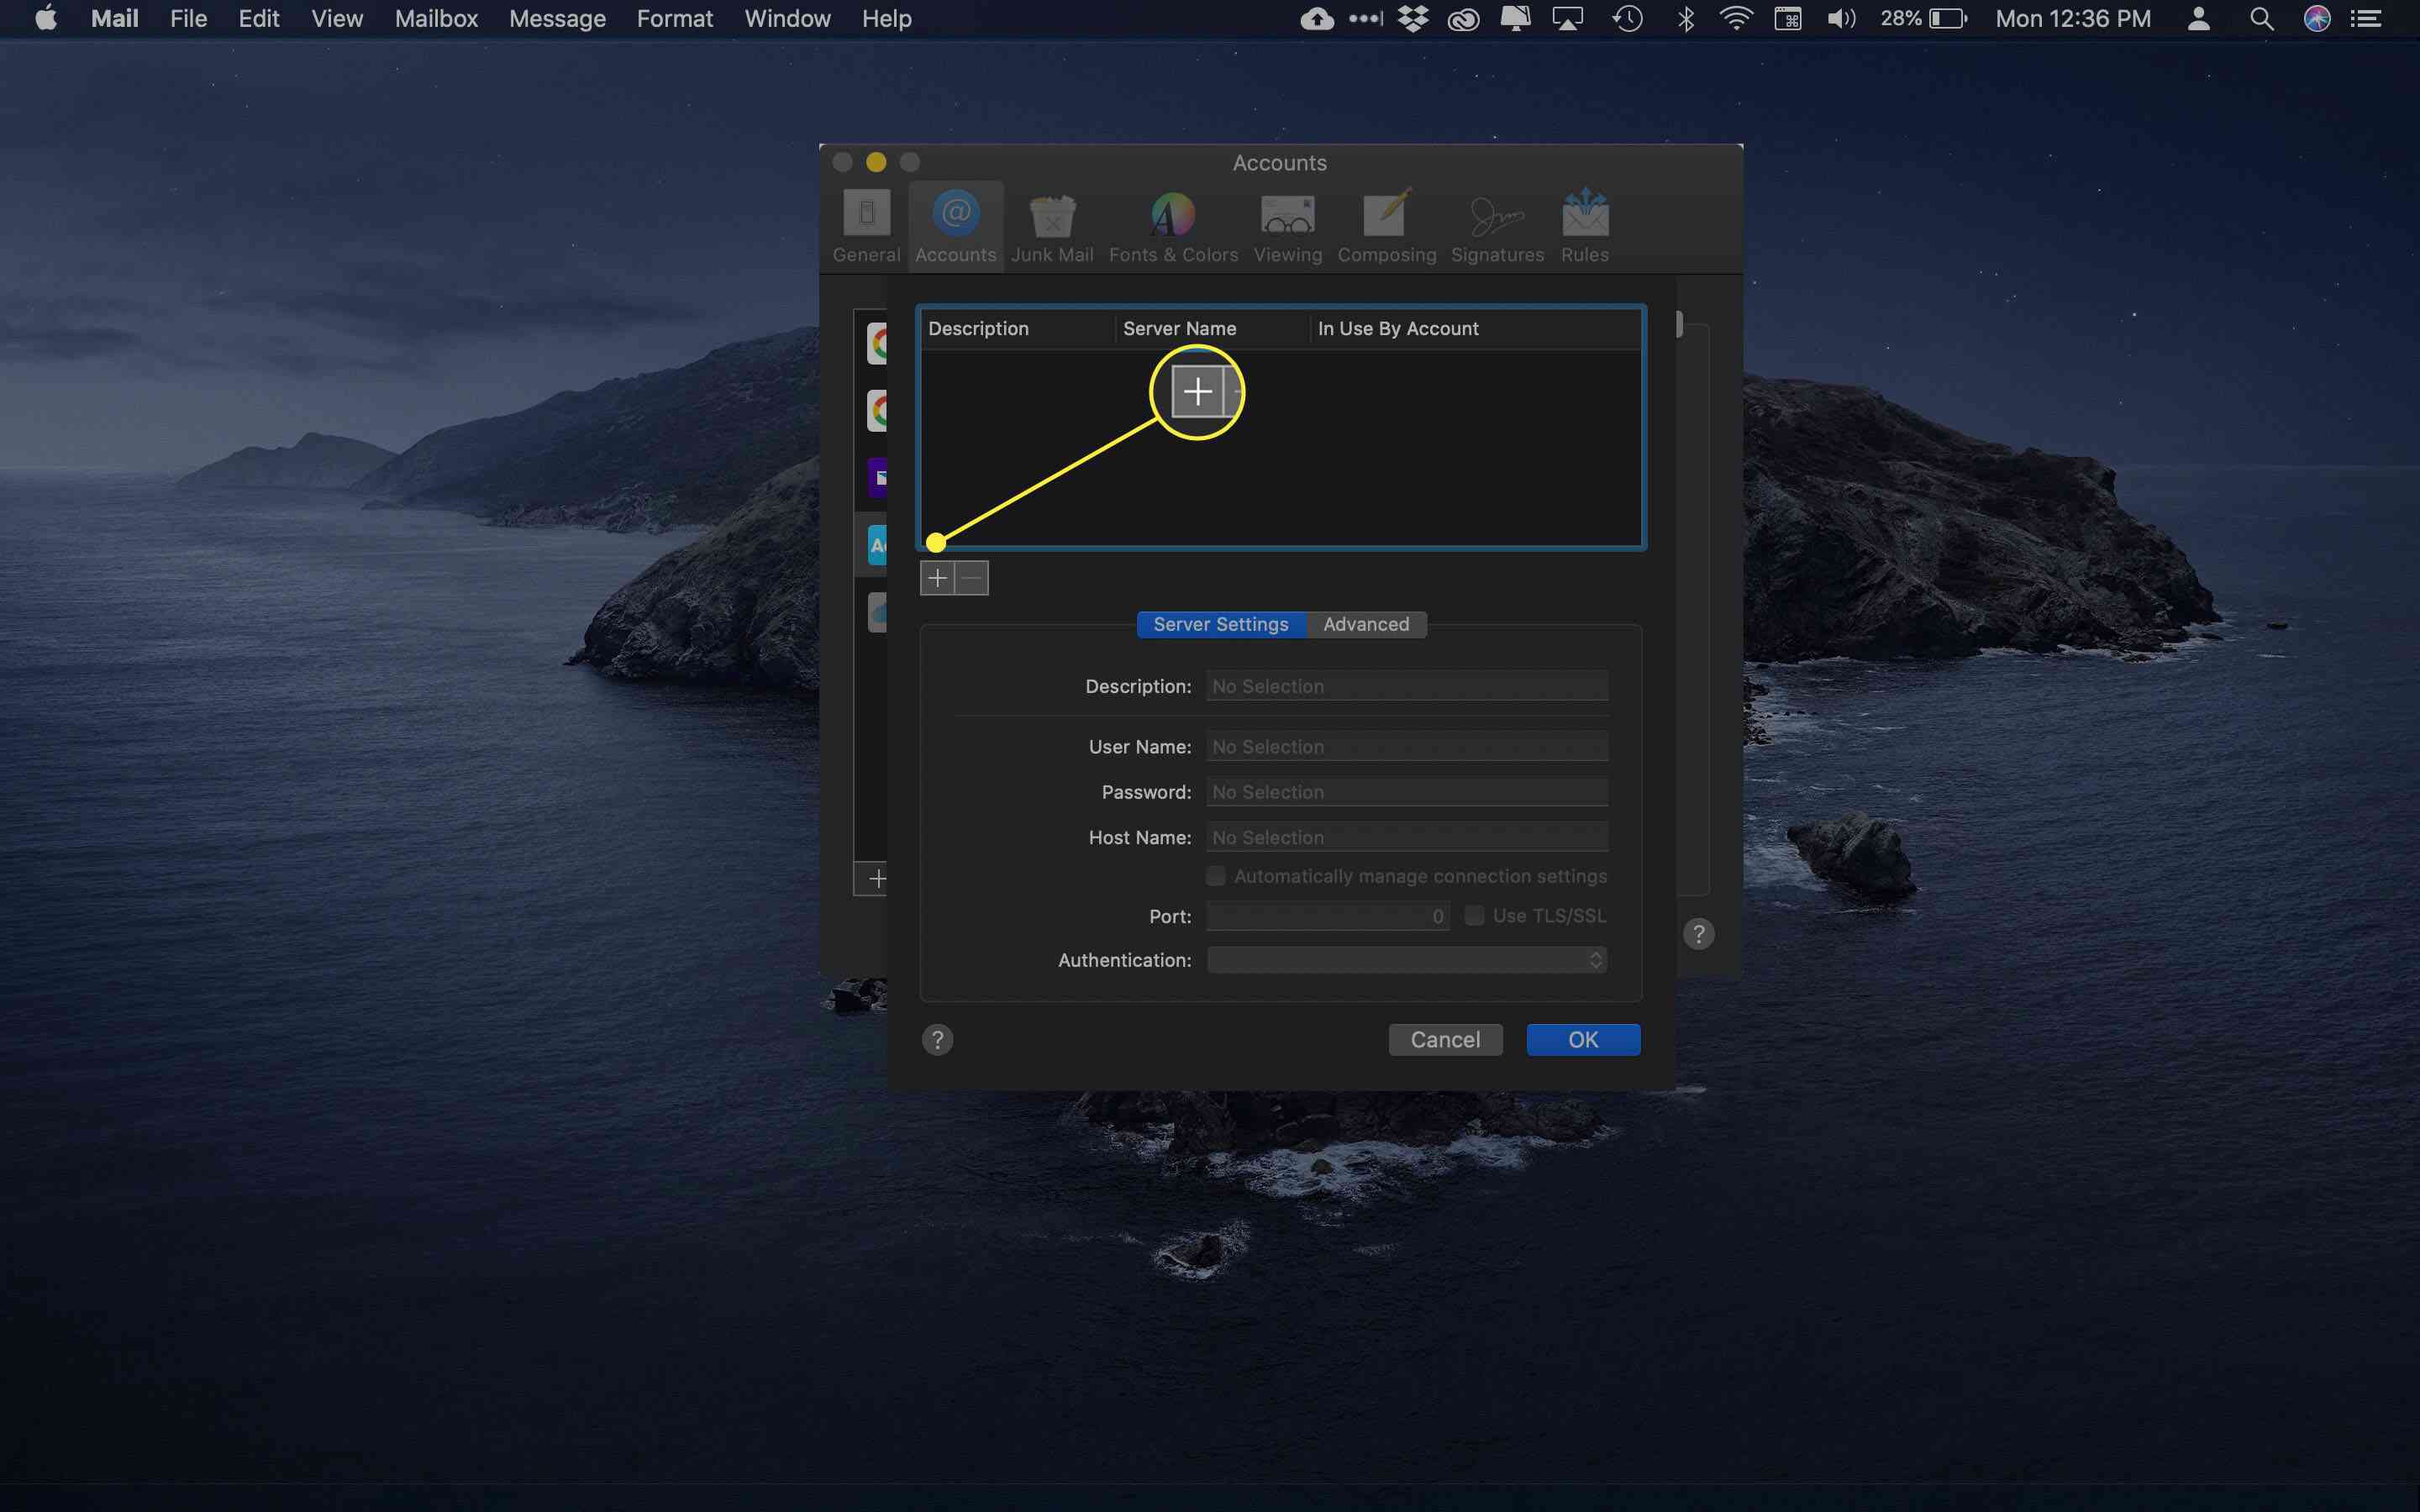2420x1512 pixels.
Task: Click Cancel to dismiss dialog
Action: pos(1444,1038)
